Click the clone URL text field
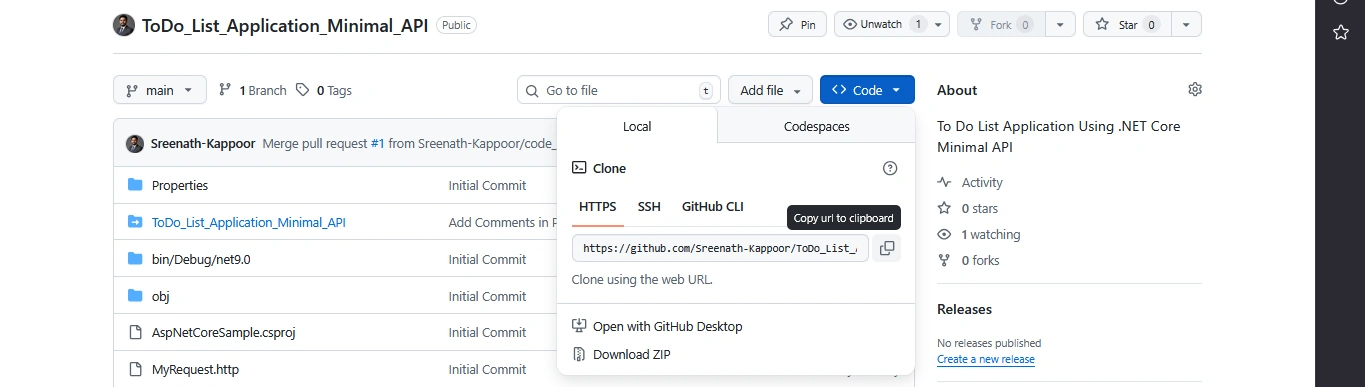Screen dimensions: 1365x387 point(720,248)
